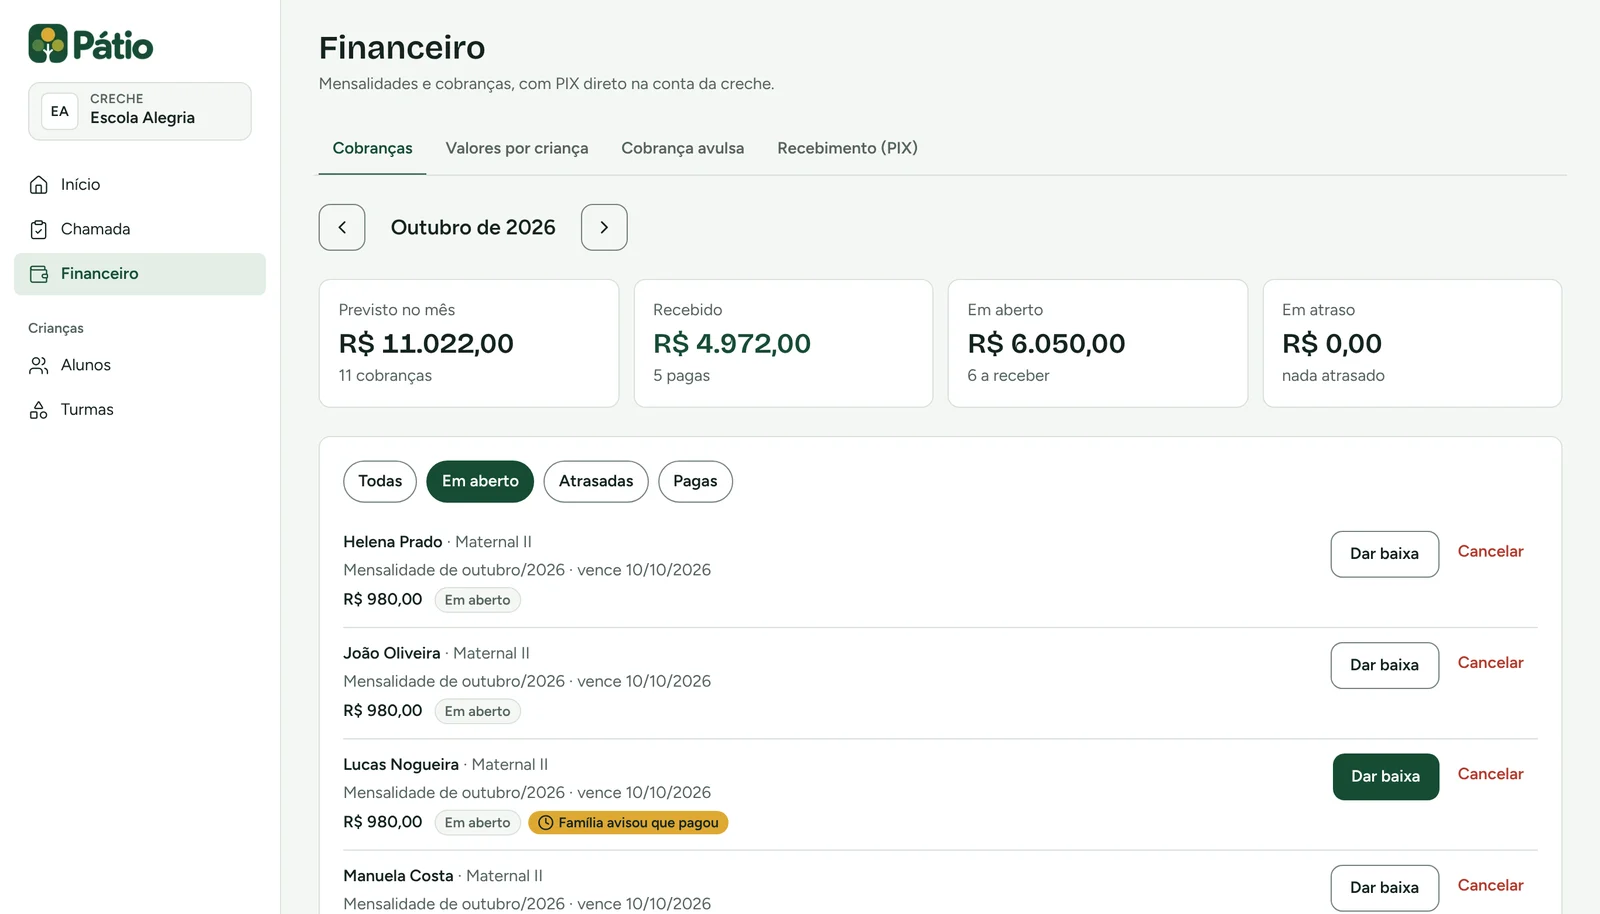
Task: Click Dar baixa for João Oliveira
Action: pos(1384,665)
